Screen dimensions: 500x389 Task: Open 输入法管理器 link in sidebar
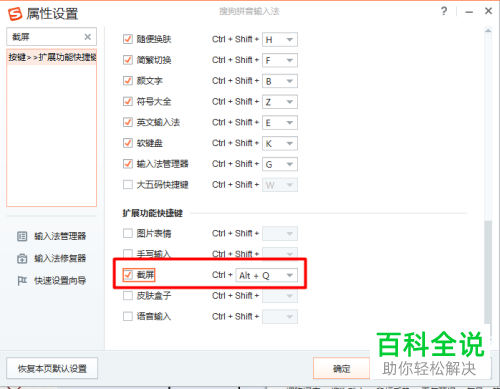(x=60, y=236)
